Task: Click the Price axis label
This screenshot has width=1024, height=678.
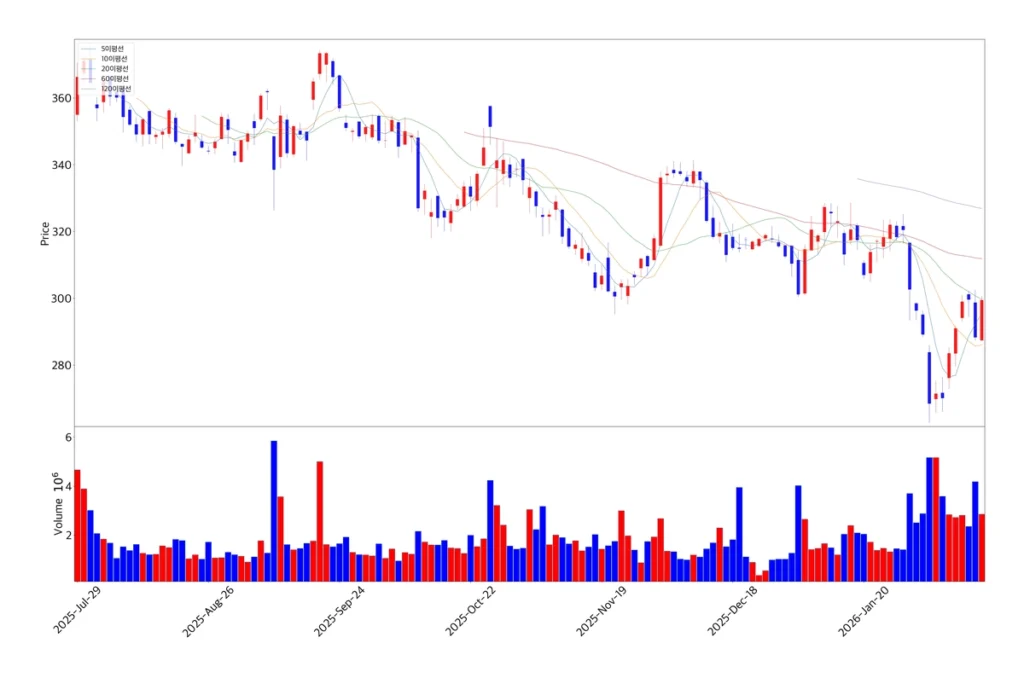Action: pyautogui.click(x=45, y=233)
